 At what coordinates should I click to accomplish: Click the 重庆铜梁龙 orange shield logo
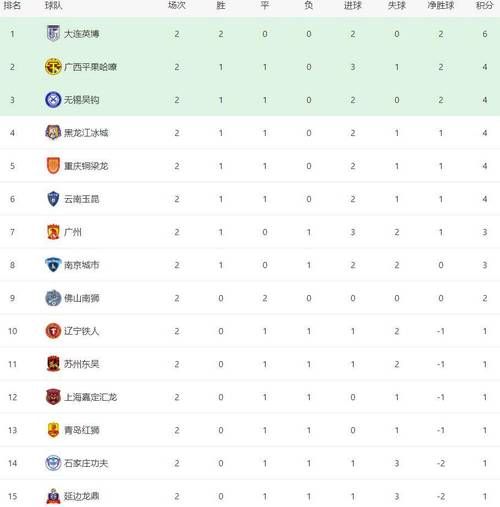53,165
